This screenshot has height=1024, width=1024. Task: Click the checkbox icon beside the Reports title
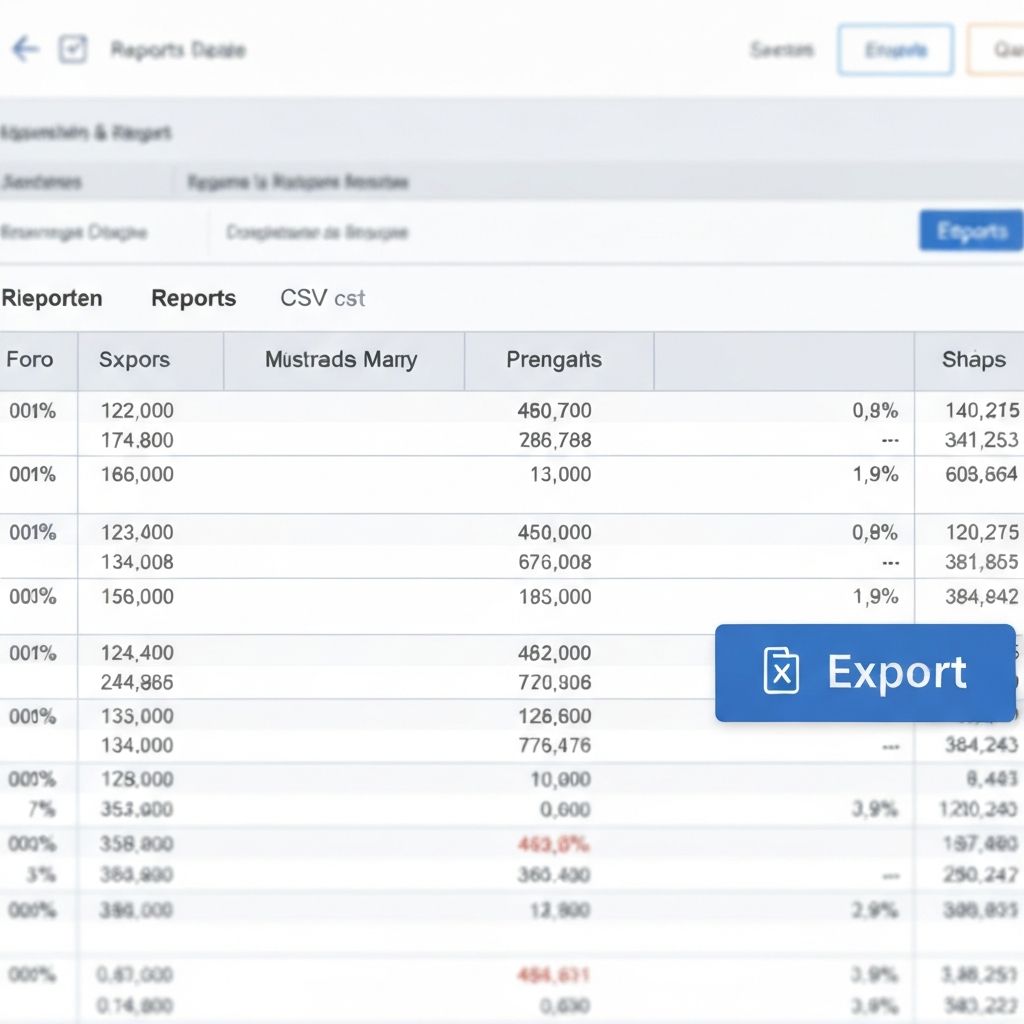coord(72,49)
